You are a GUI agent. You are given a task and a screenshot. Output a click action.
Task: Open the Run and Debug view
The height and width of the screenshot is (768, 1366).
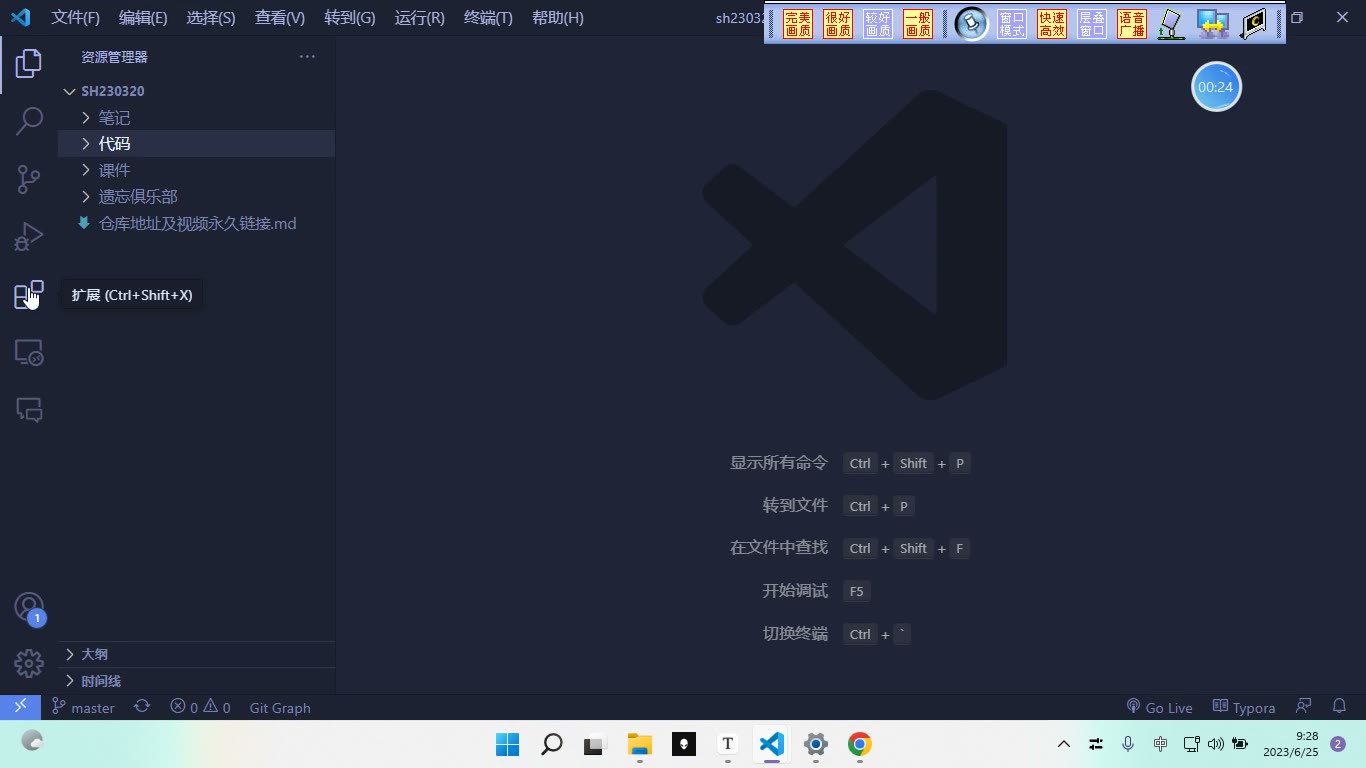click(29, 237)
